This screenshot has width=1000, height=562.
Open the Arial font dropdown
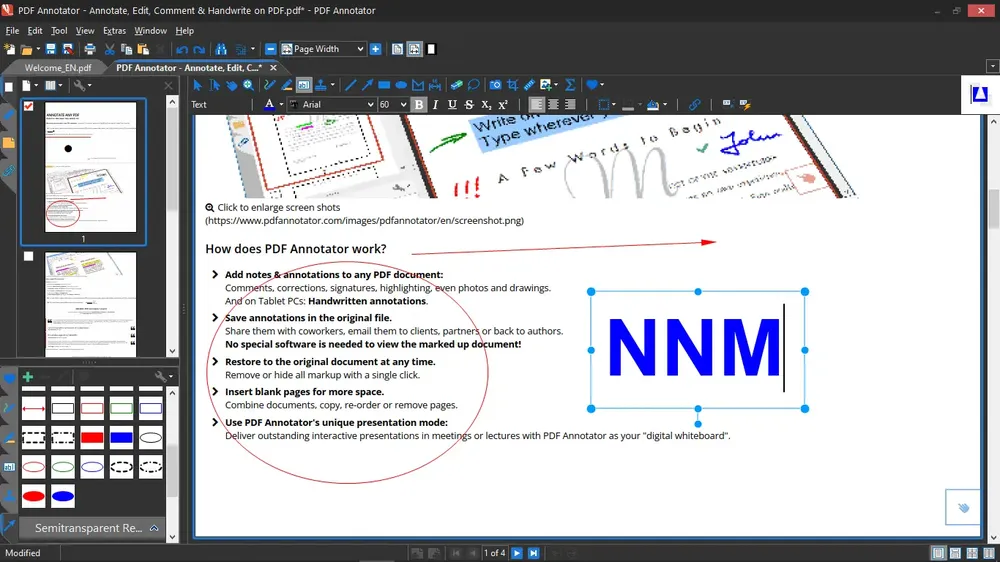point(332,105)
